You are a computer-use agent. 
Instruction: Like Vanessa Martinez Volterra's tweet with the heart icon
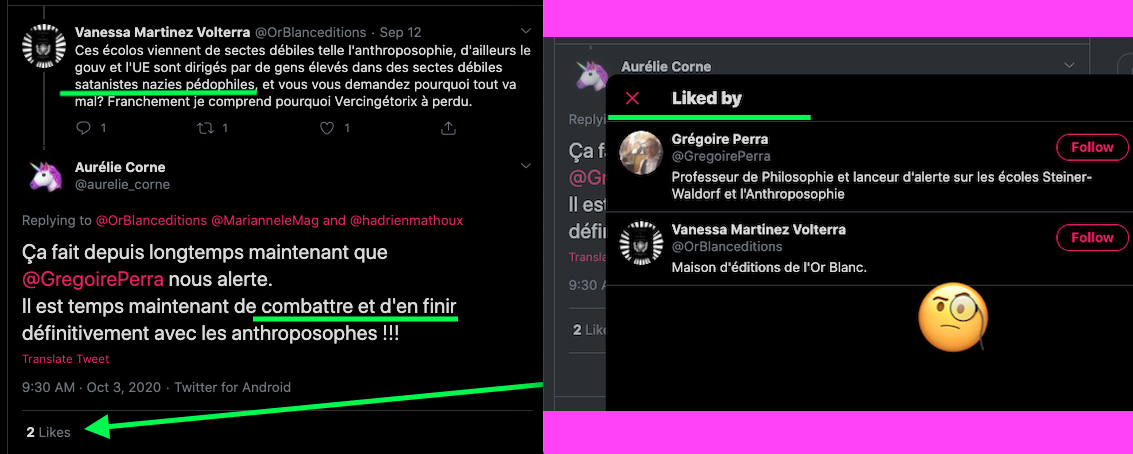(x=327, y=128)
